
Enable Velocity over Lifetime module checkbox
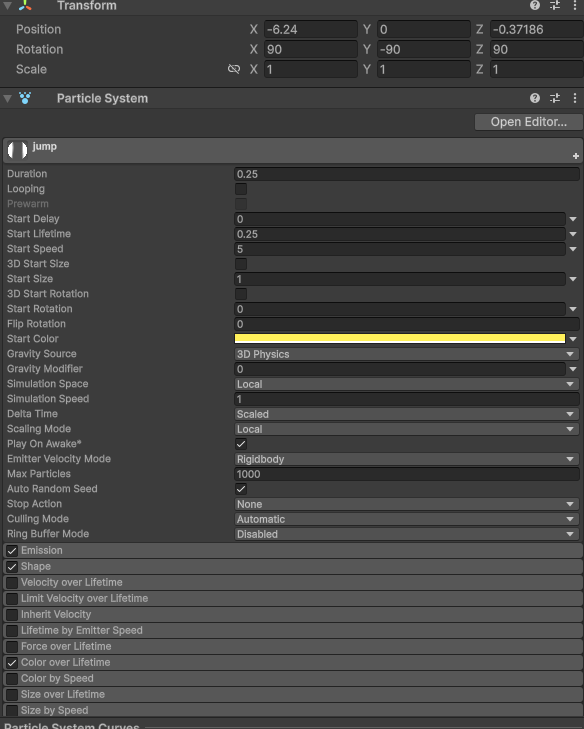(x=12, y=583)
